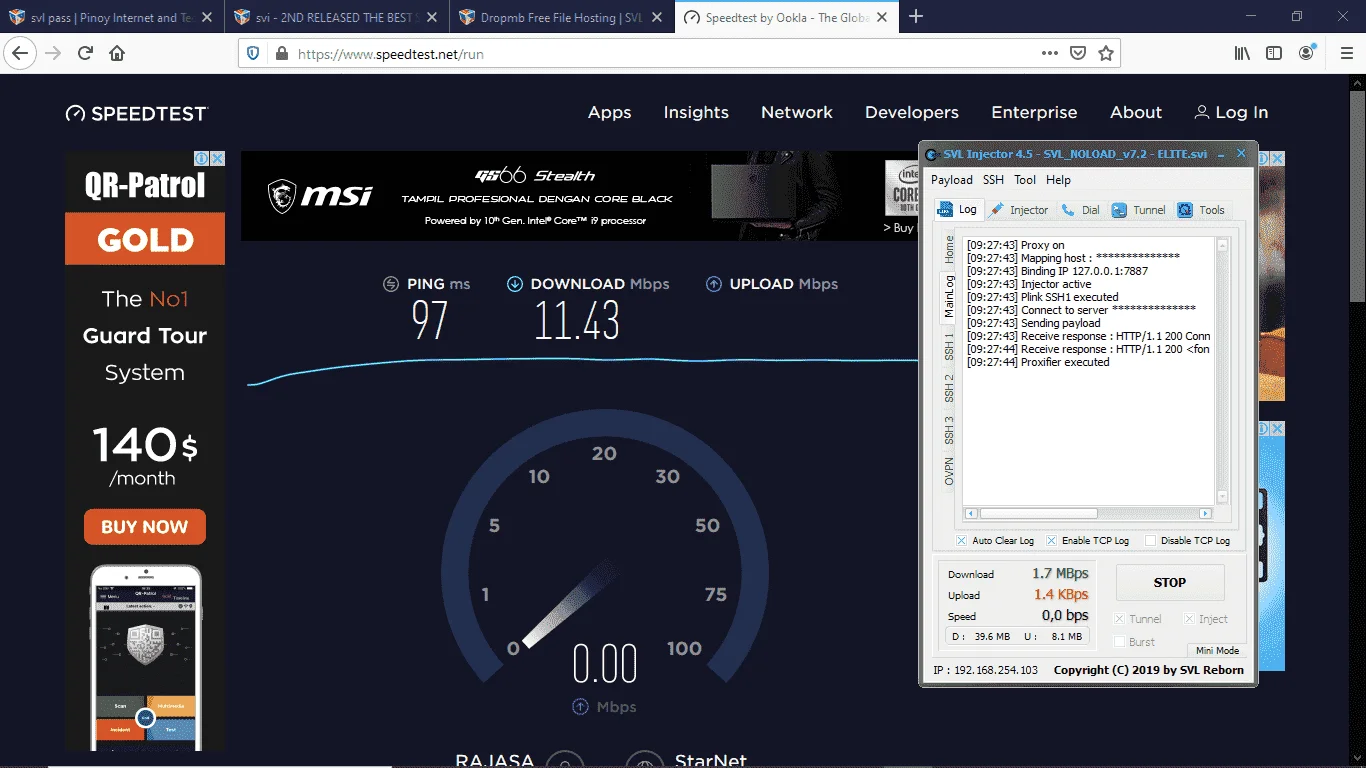Switch to the Dropmb Free File Hosting tab
1366x768 pixels.
pos(563,17)
